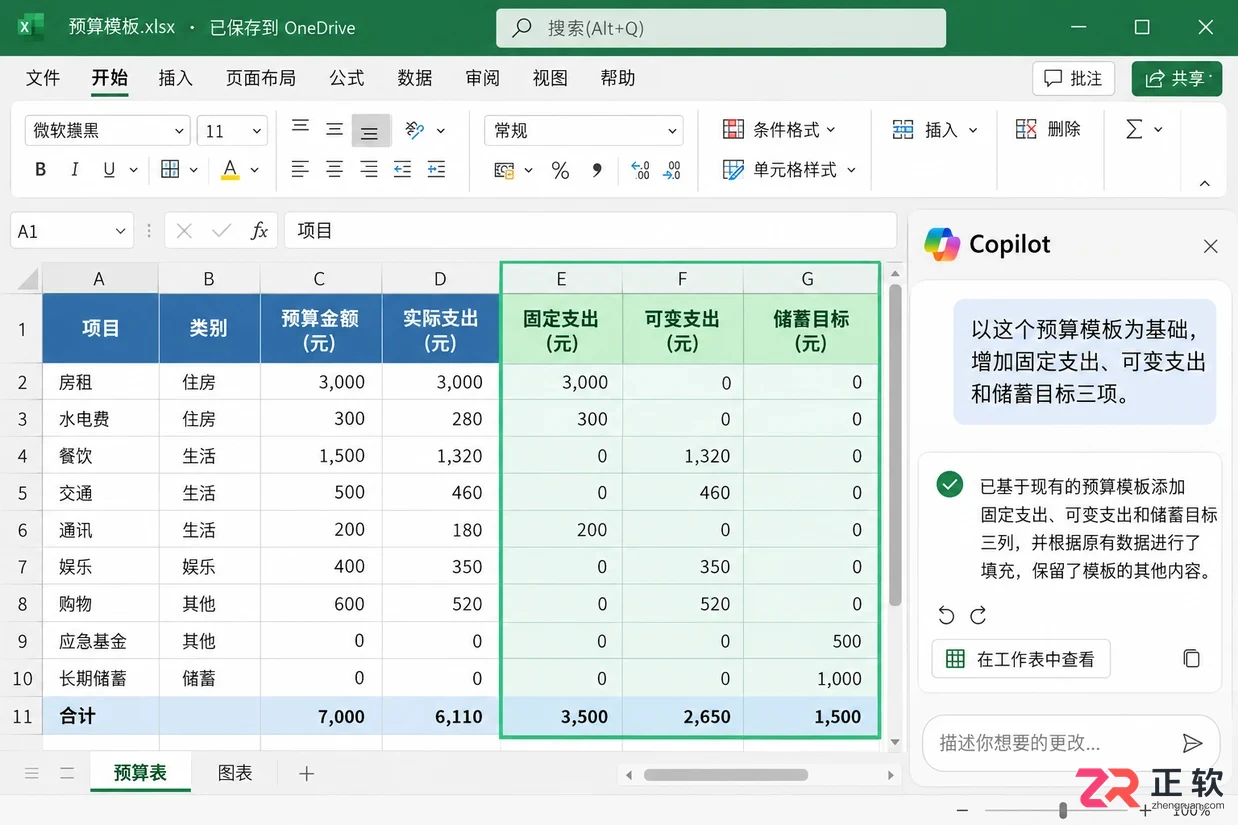Viewport: 1238px width, 825px height.
Task: Toggle italic formatting
Action: pyautogui.click(x=74, y=170)
